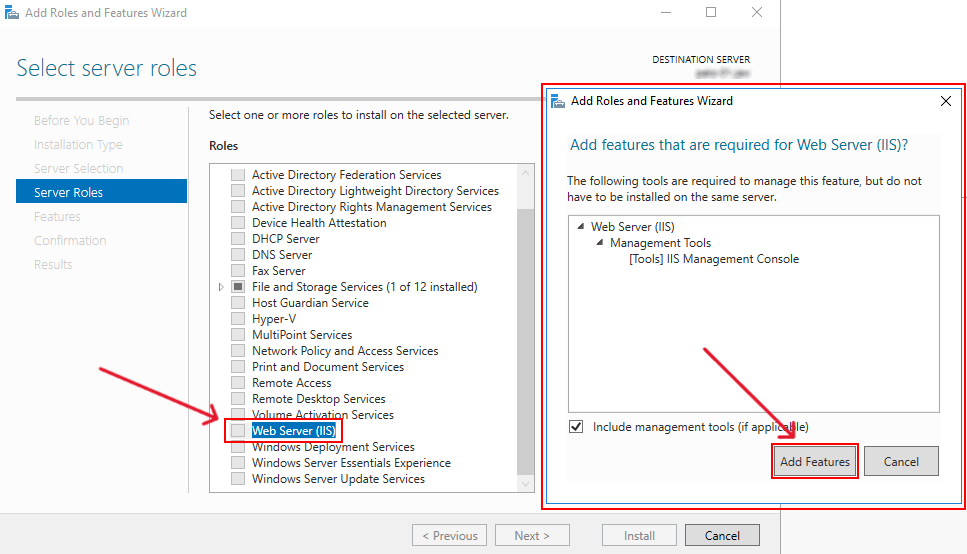Click the Previous button
The width and height of the screenshot is (967, 554).
coord(449,535)
